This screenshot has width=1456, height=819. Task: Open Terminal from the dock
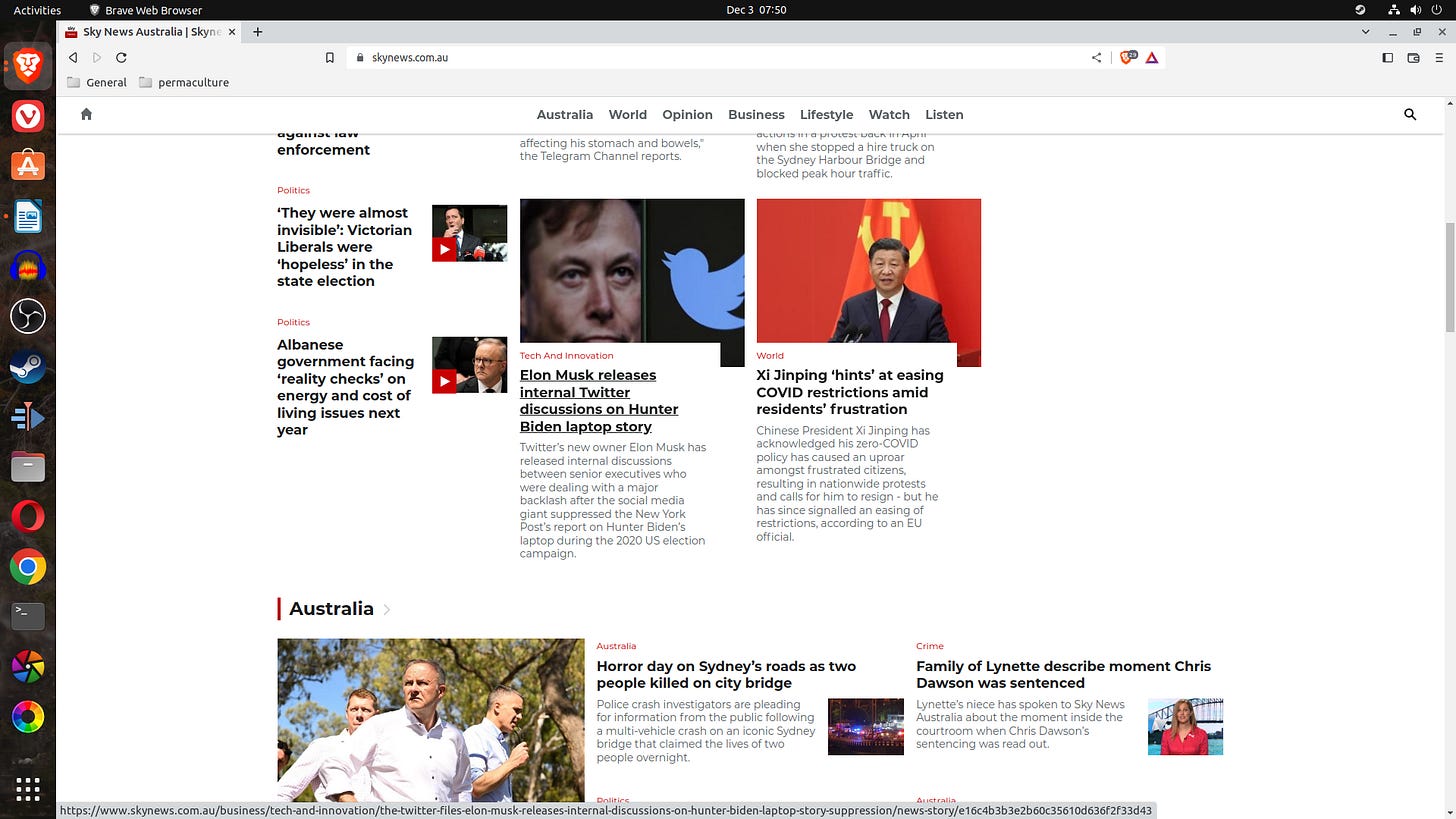tap(28, 616)
